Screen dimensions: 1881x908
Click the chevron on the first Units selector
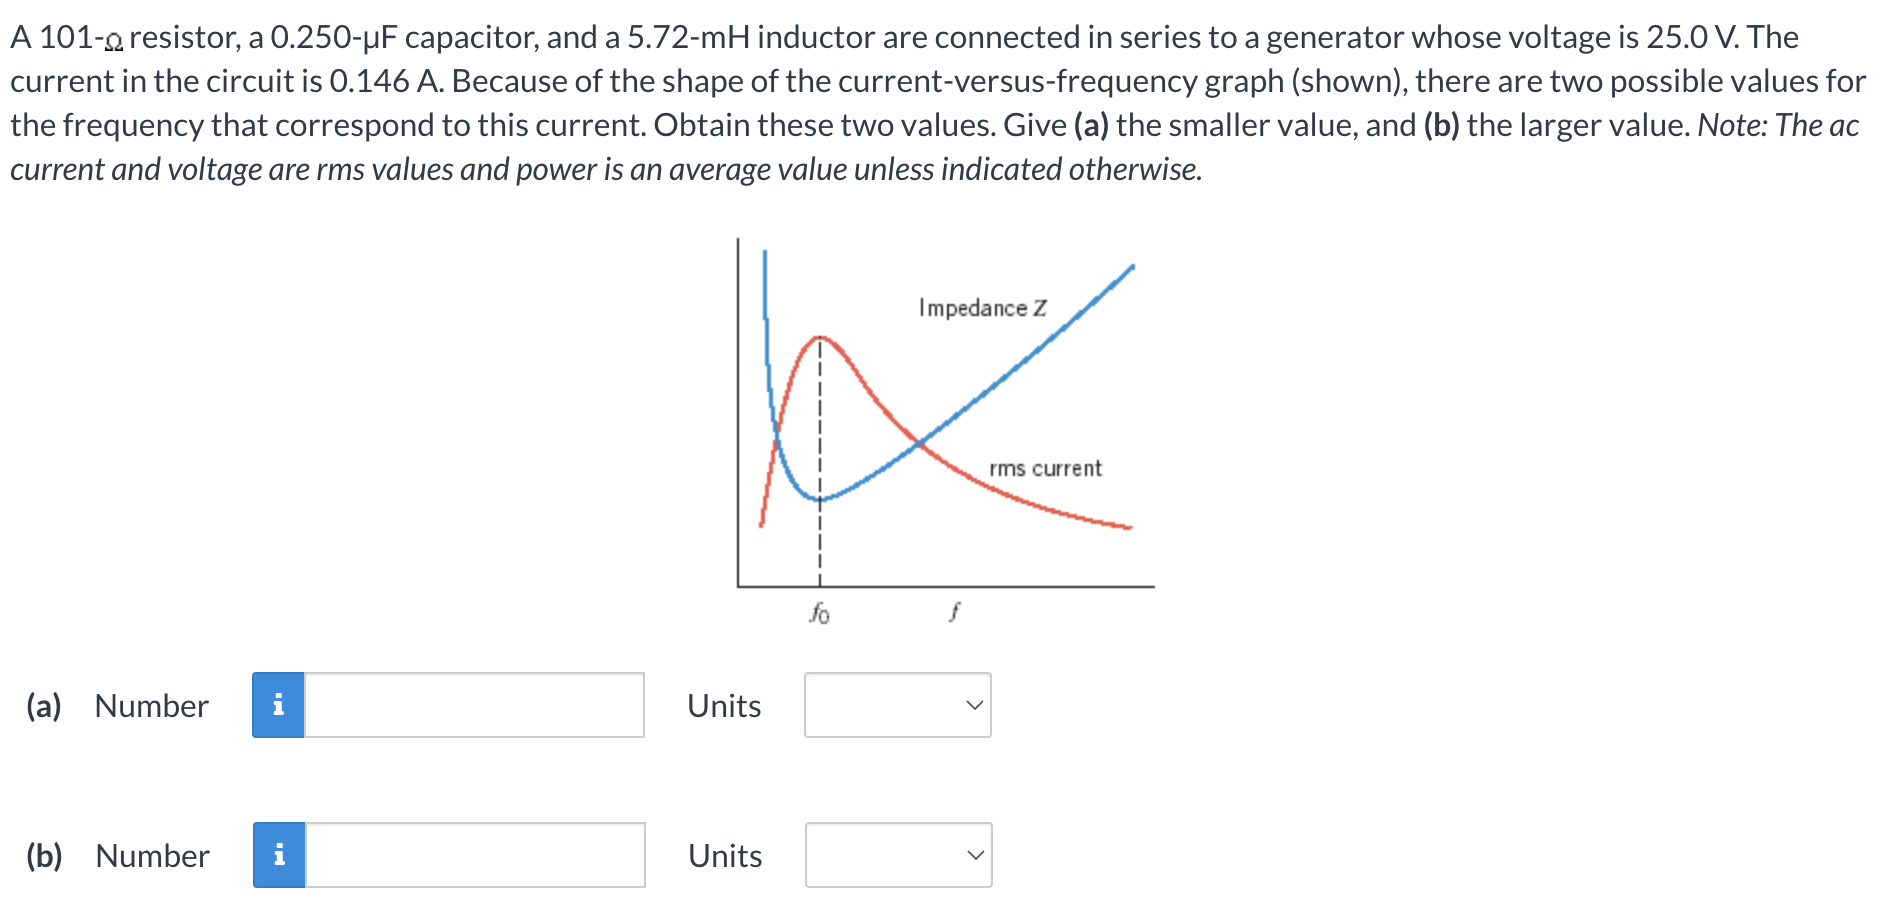point(974,706)
